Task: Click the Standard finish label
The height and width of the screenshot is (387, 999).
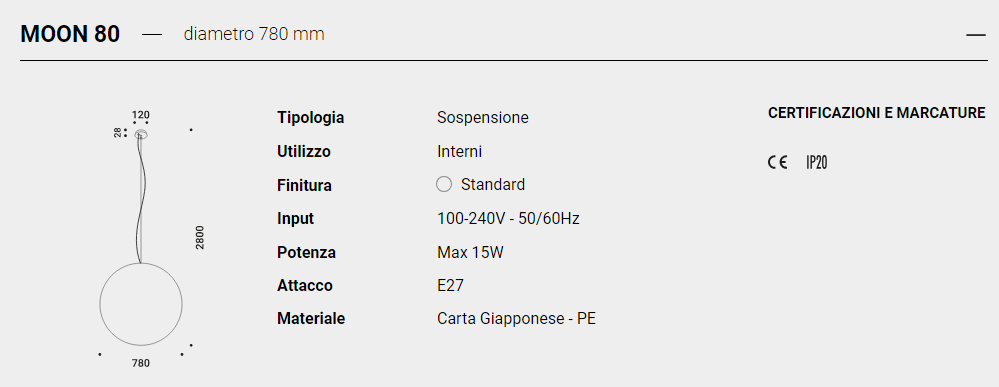Action: click(x=493, y=185)
